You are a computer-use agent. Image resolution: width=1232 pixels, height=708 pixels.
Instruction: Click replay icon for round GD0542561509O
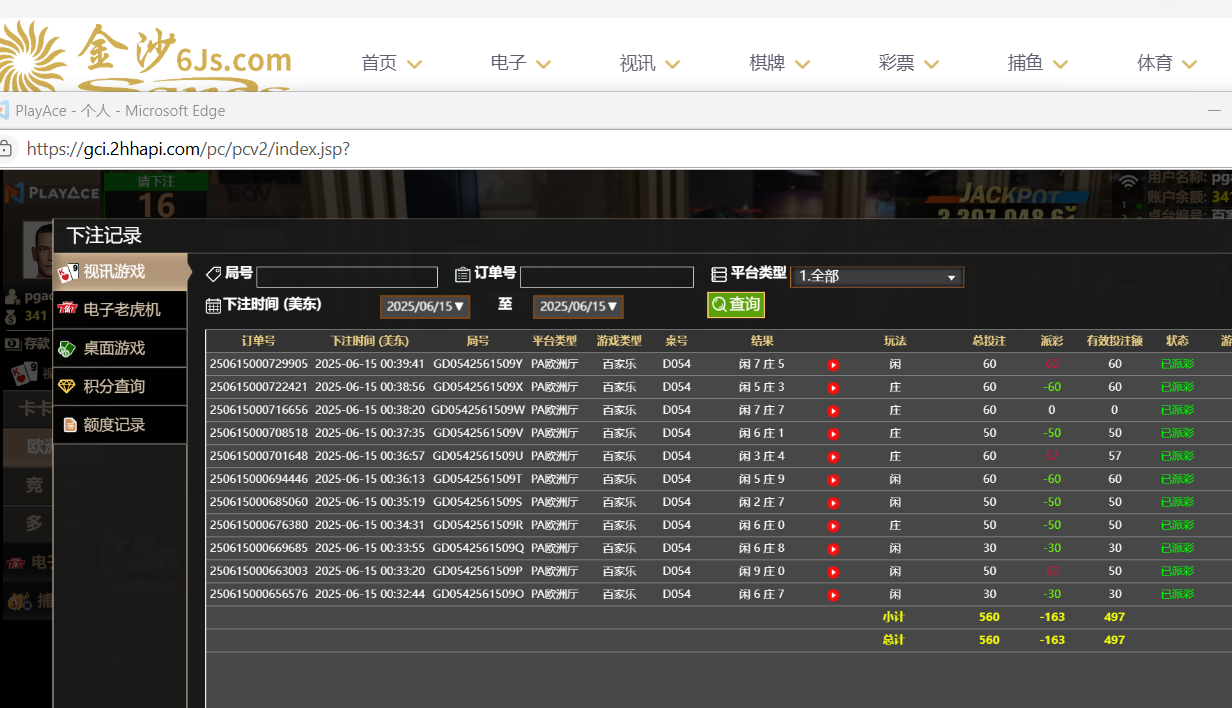click(833, 595)
